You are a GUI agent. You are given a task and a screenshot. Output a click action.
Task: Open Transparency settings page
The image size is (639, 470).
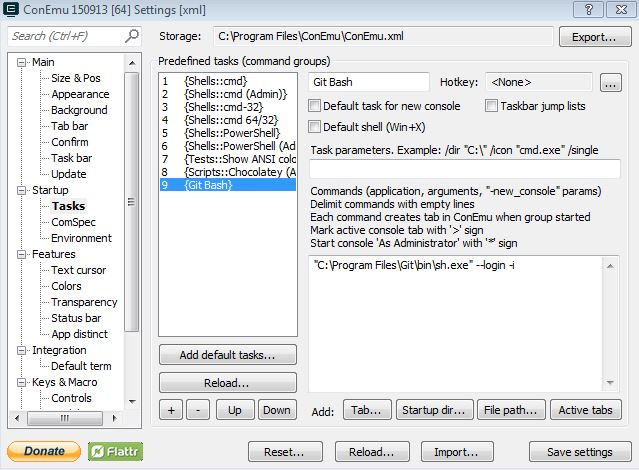tap(84, 302)
